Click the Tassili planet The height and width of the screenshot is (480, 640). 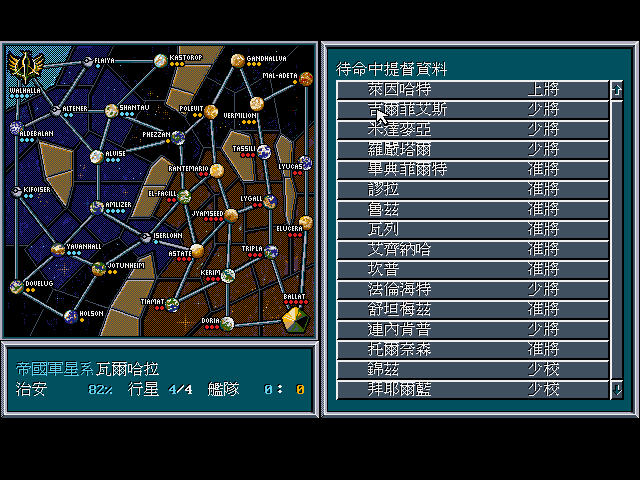pos(264,152)
